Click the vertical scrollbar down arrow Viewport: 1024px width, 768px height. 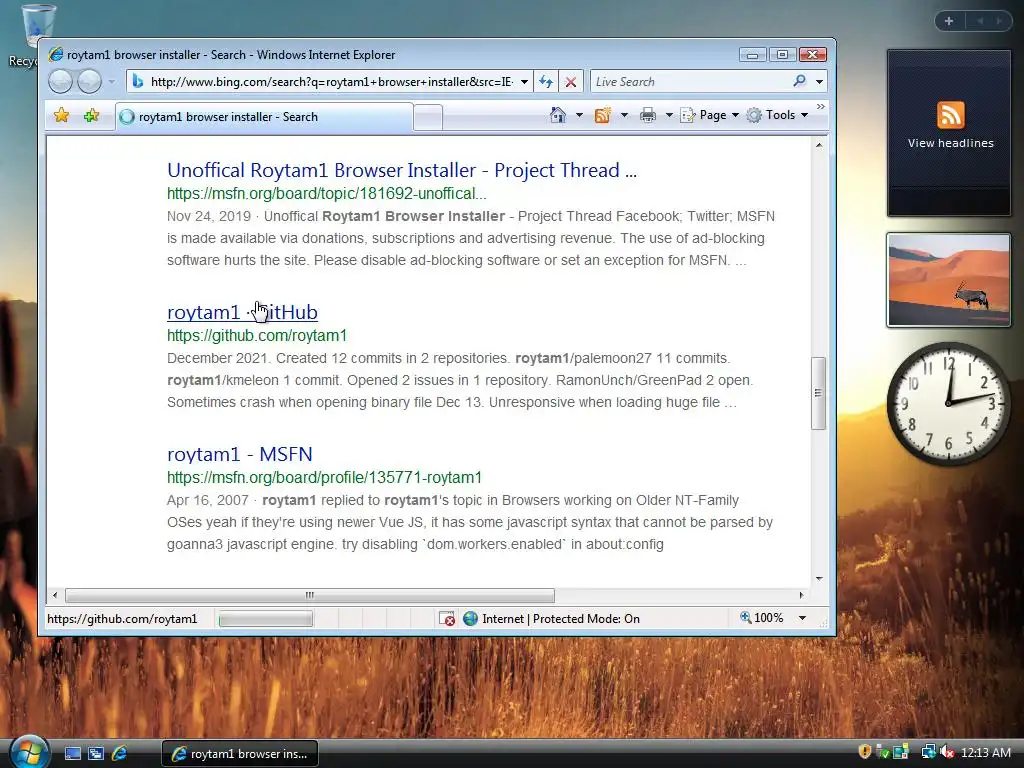click(x=818, y=579)
